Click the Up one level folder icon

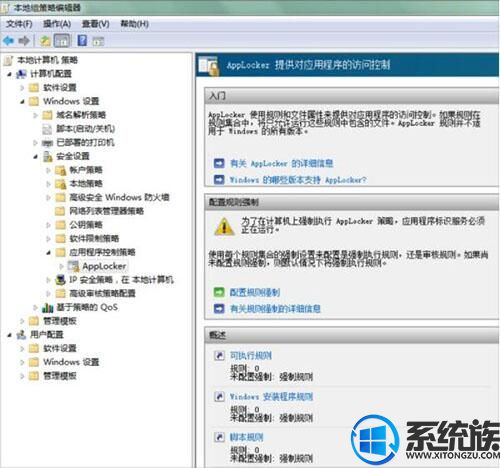[45, 41]
